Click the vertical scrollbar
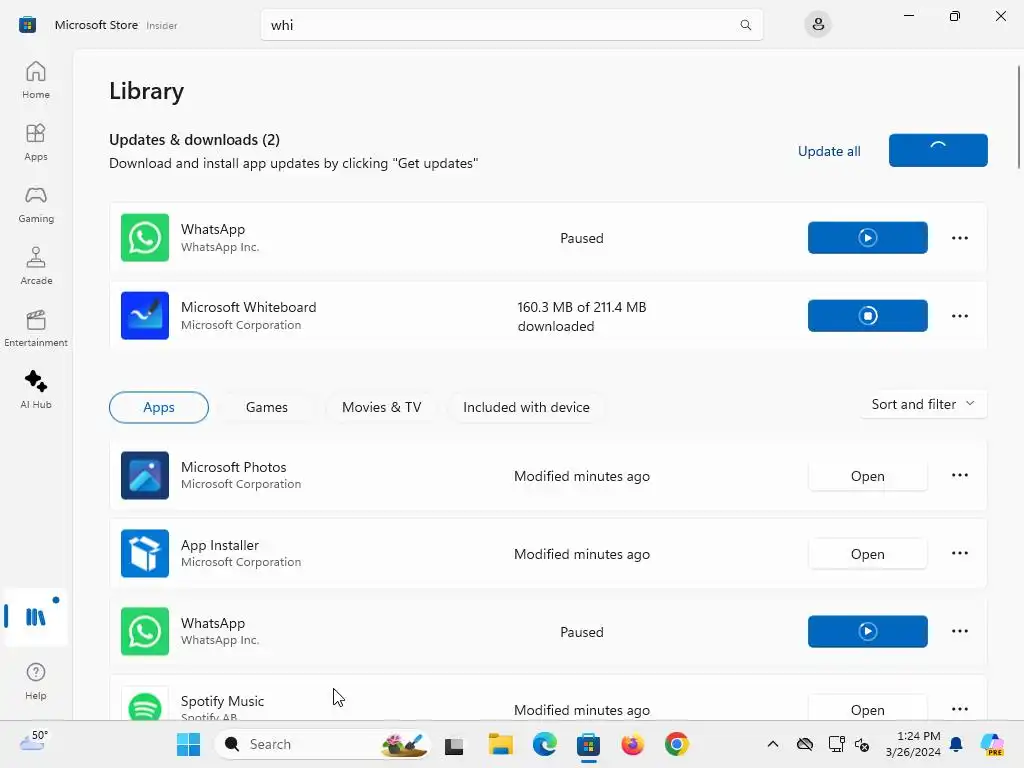Image resolution: width=1024 pixels, height=768 pixels. point(1018,118)
